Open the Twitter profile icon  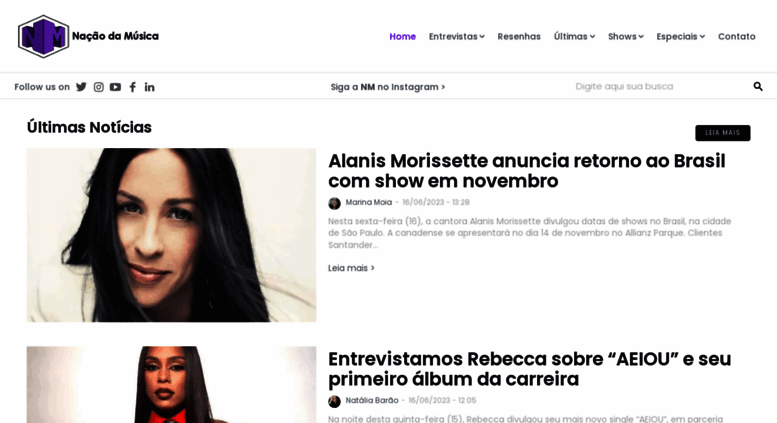coord(81,87)
